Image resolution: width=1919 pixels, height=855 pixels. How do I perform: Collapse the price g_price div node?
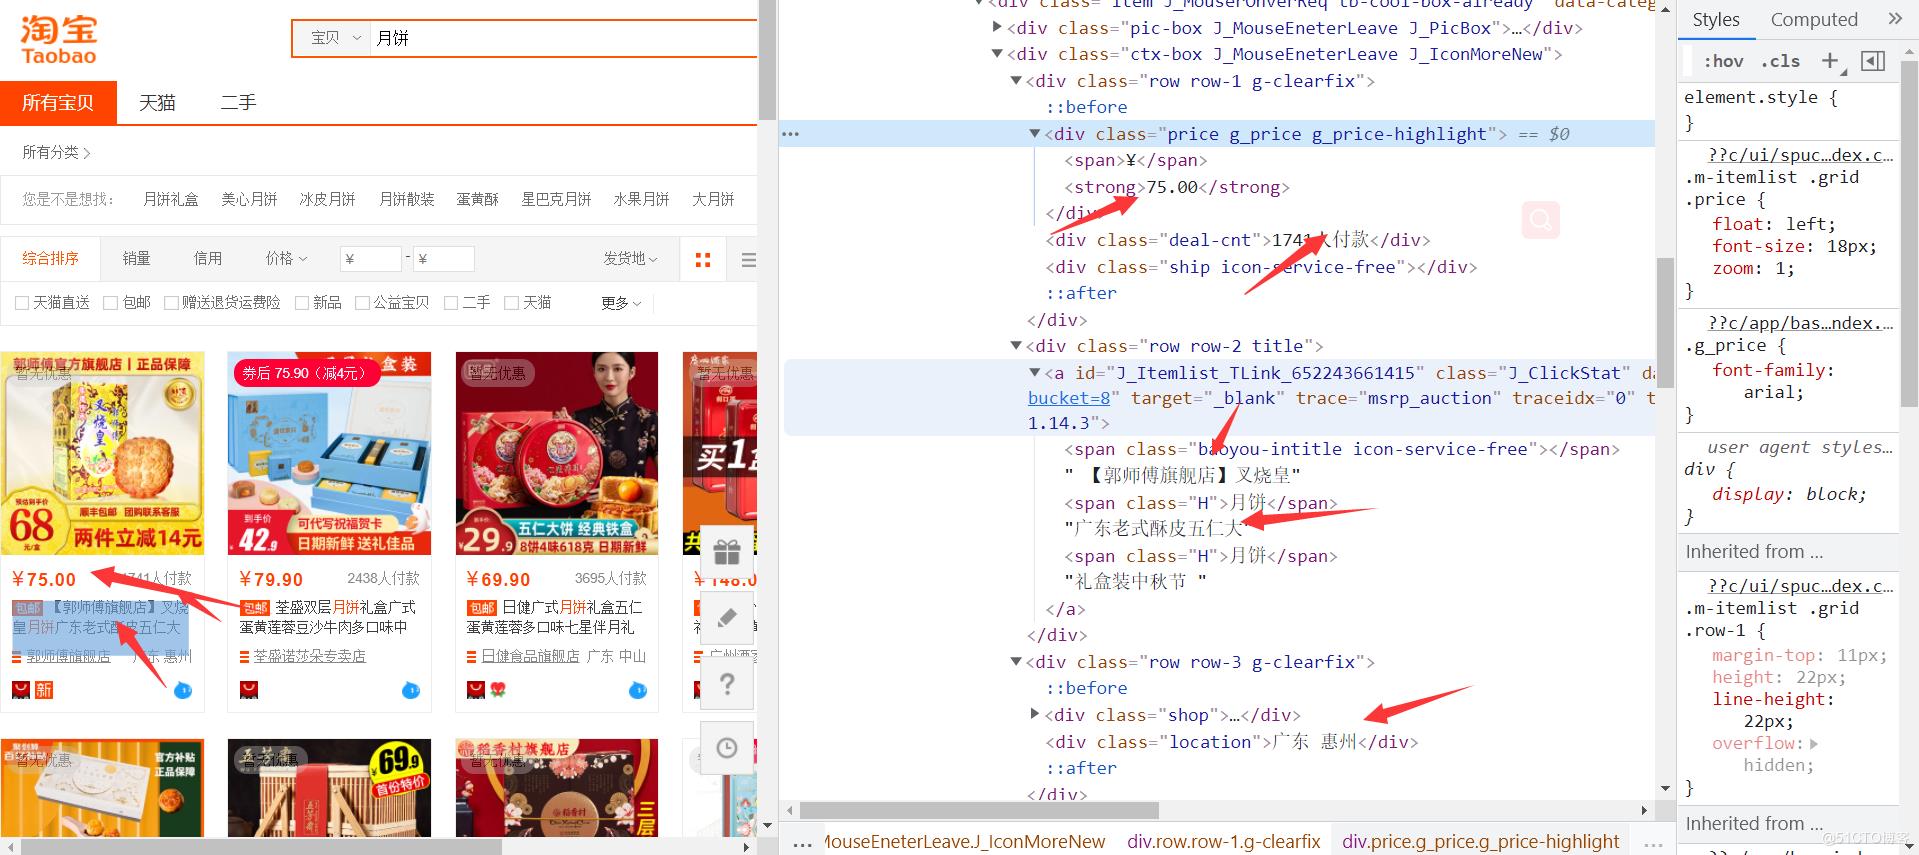pyautogui.click(x=1035, y=134)
